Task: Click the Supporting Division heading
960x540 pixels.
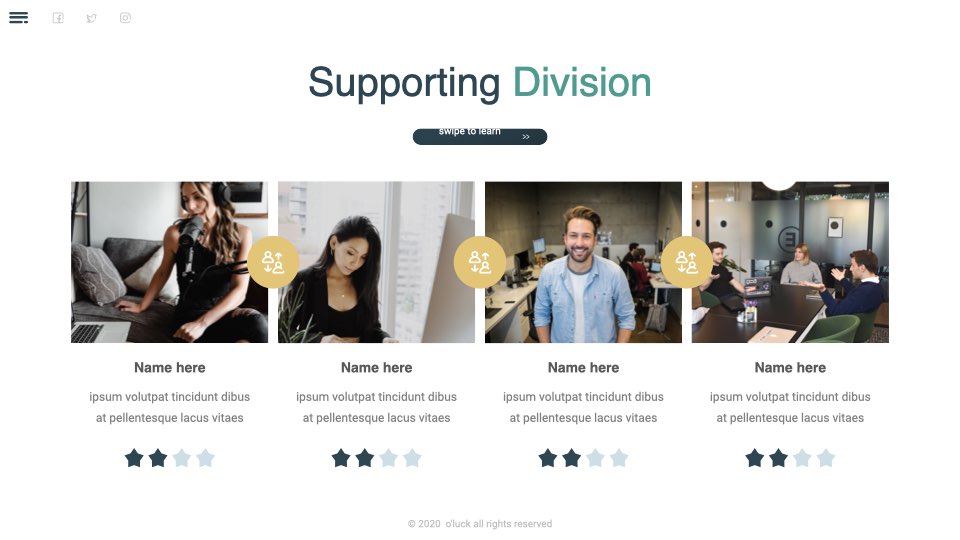Action: (x=480, y=83)
